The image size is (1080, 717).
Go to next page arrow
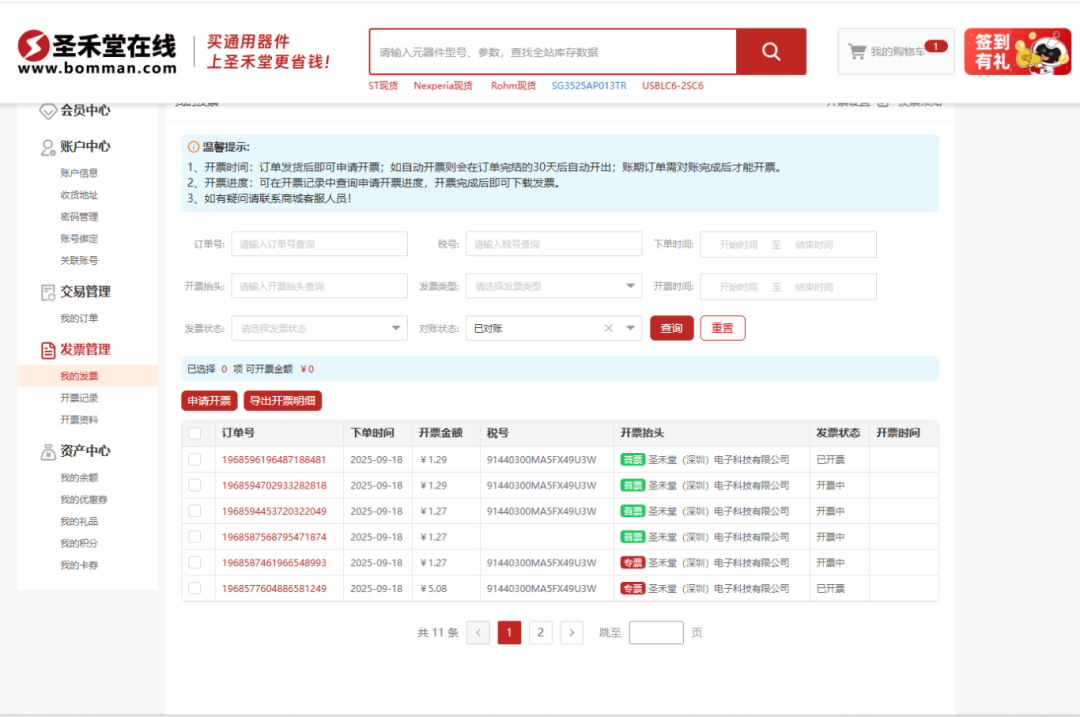click(x=572, y=632)
